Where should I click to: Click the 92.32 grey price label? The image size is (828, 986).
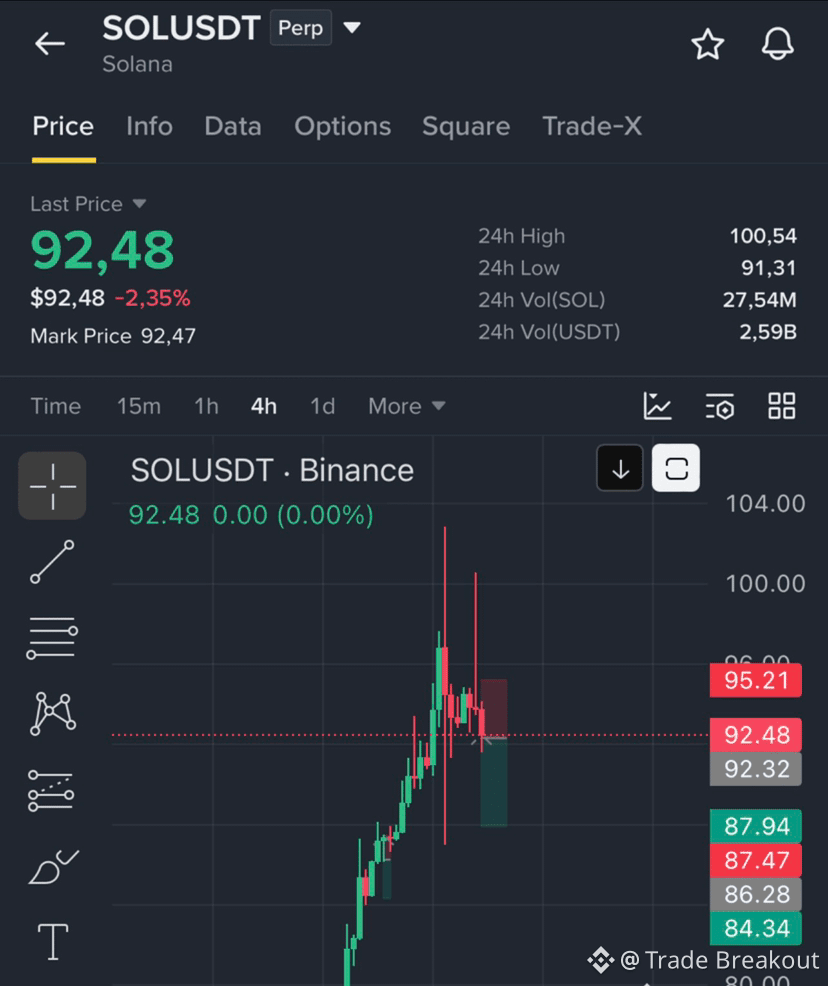click(x=756, y=768)
